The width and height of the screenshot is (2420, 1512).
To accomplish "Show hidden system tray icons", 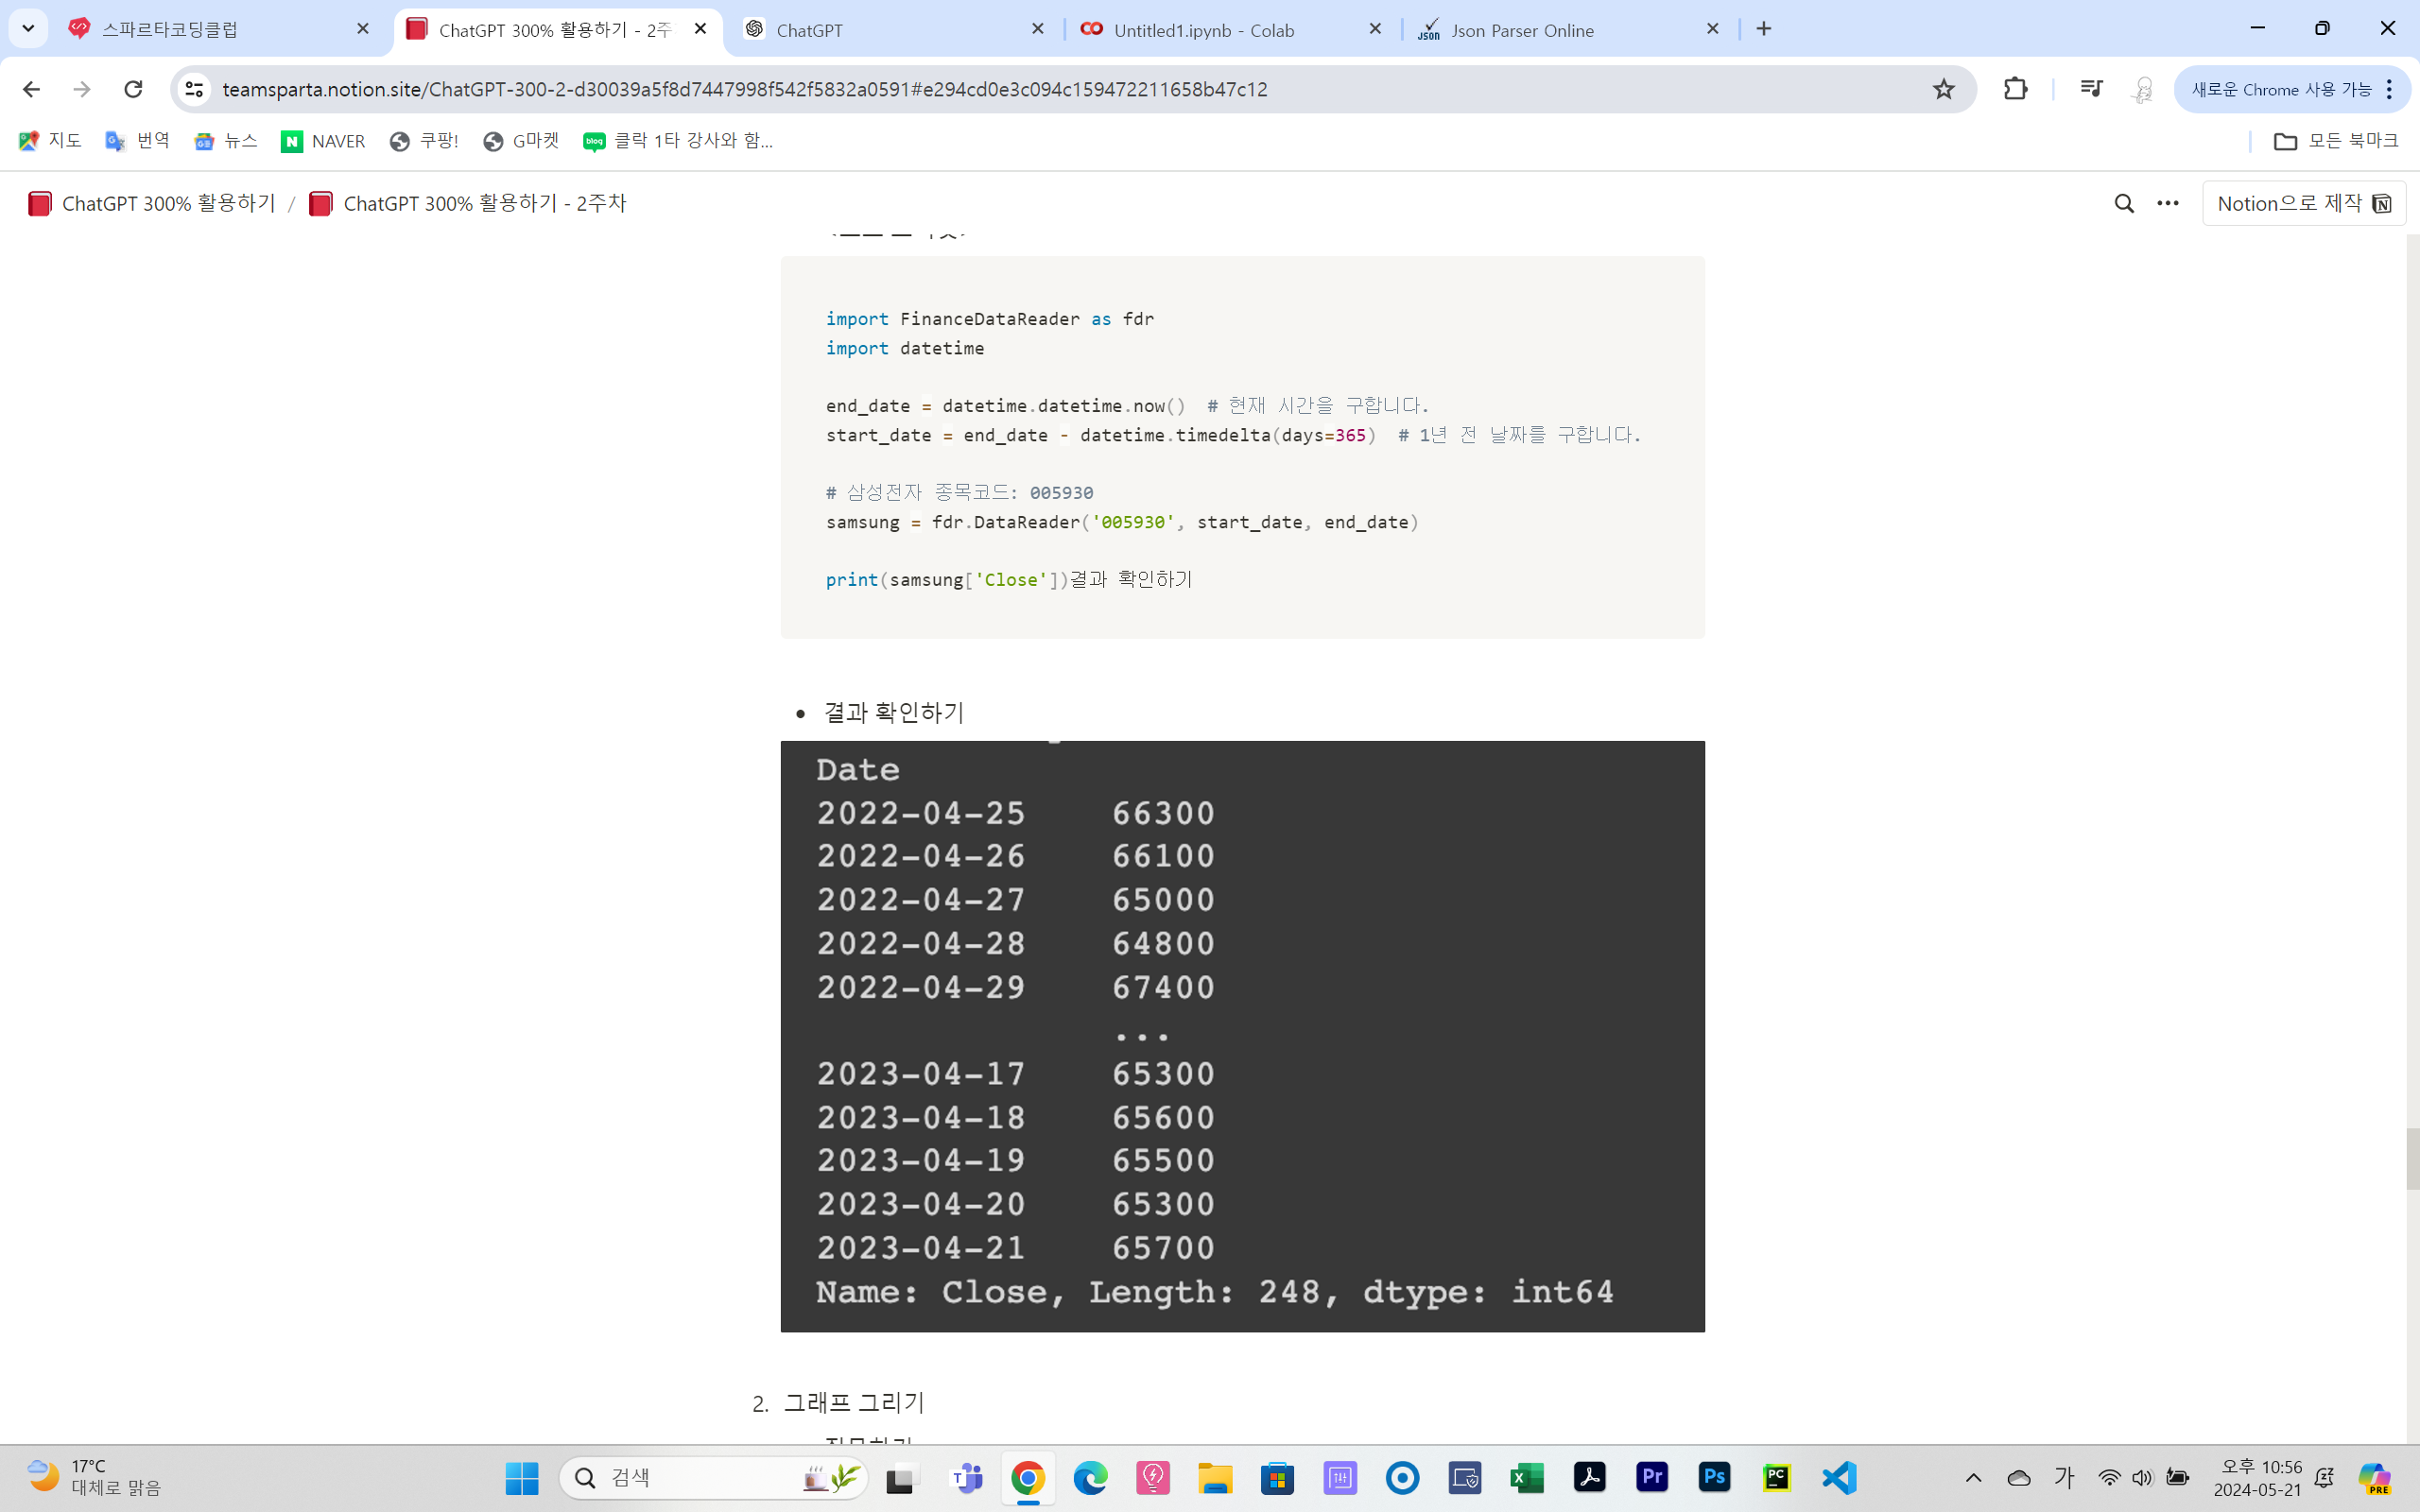I will 1973,1478.
